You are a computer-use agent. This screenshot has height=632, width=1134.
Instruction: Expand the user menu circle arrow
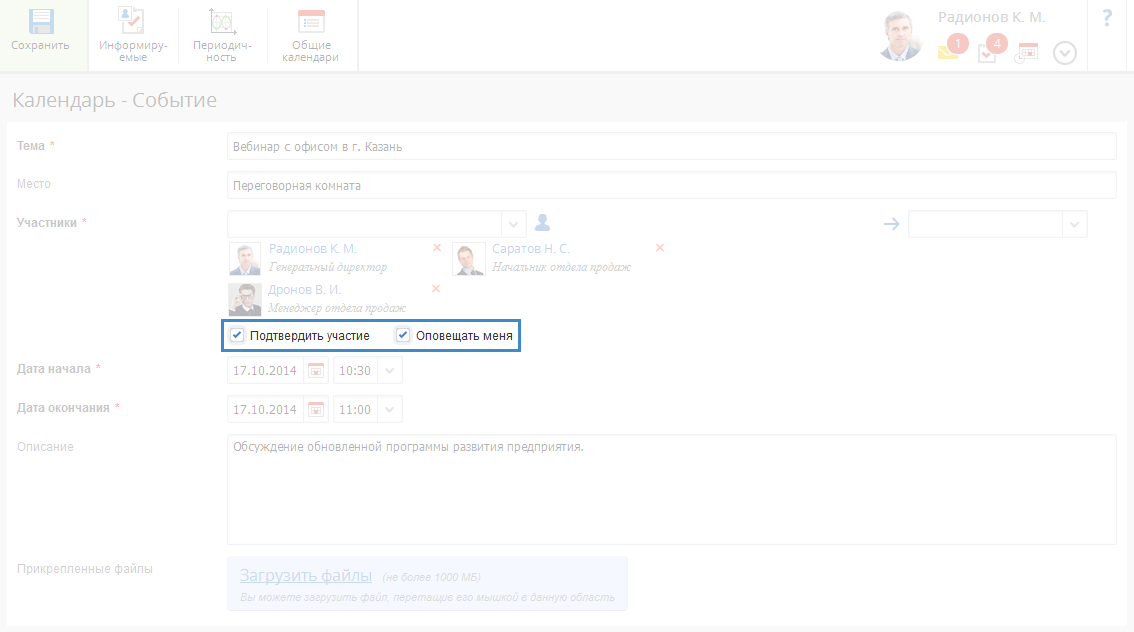pos(1065,53)
